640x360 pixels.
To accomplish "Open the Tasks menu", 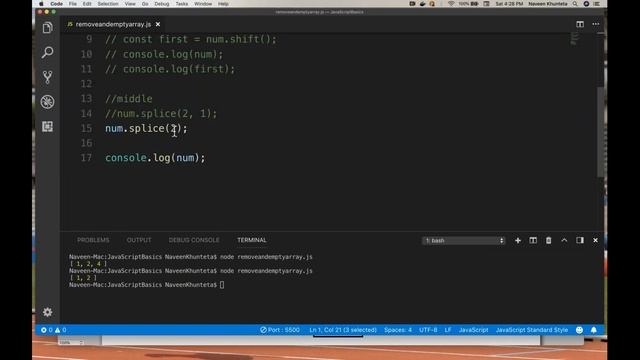I will tap(182, 4).
